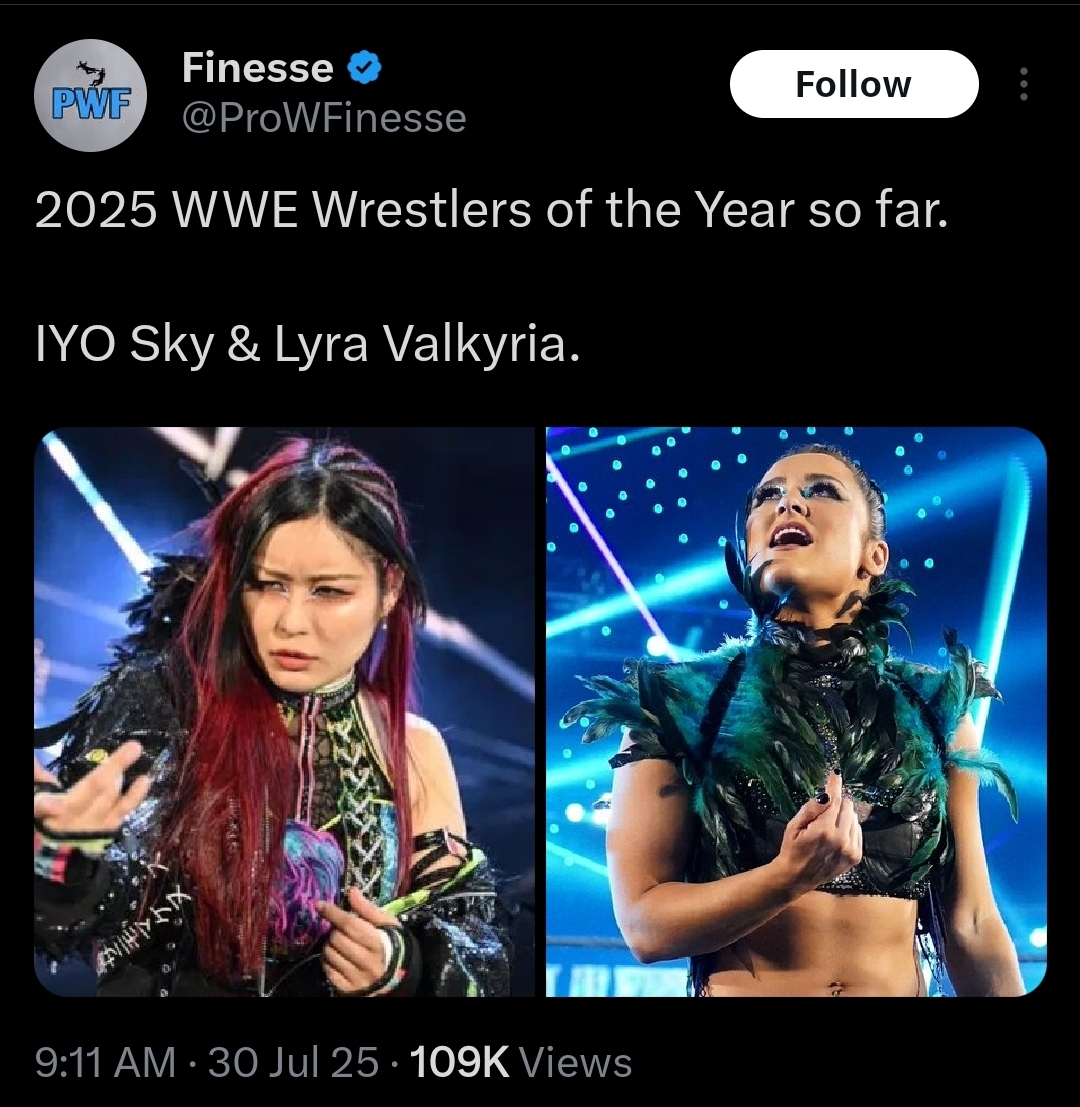Click the 109K Views count
Image resolution: width=1080 pixels, height=1107 pixels.
coord(520,1063)
